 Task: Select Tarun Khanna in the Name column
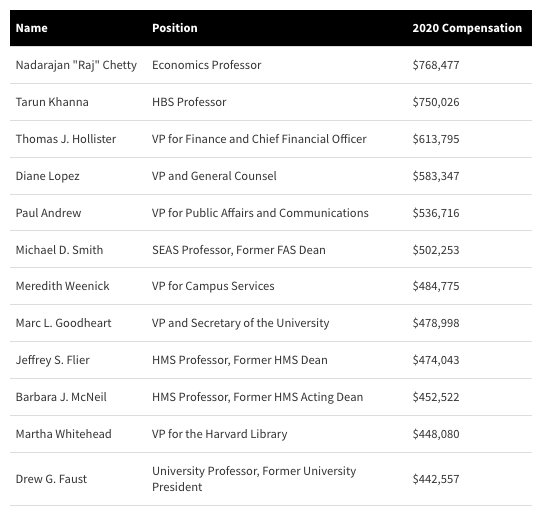pyautogui.click(x=52, y=102)
